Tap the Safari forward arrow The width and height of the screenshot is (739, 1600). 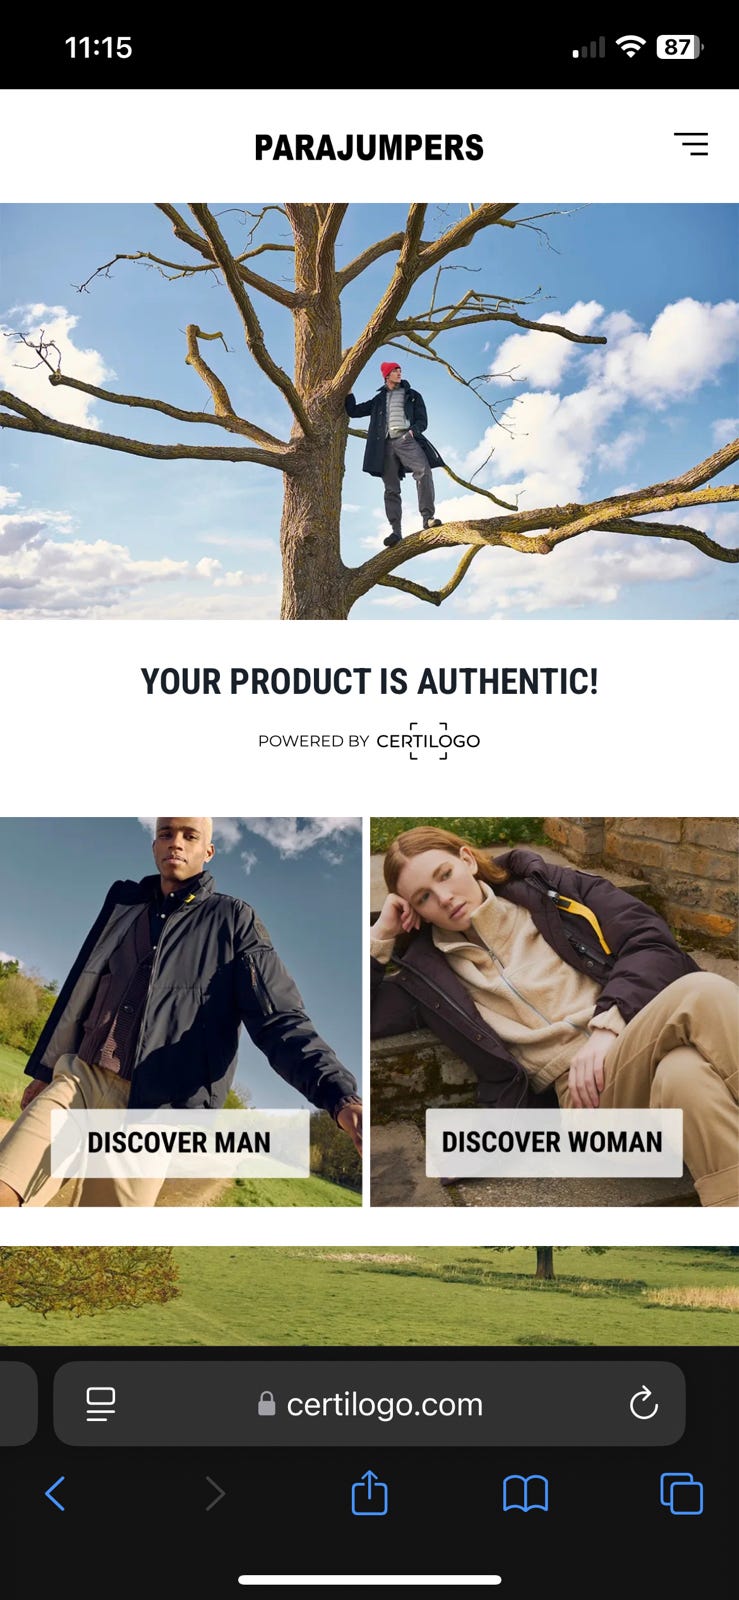click(x=215, y=1494)
